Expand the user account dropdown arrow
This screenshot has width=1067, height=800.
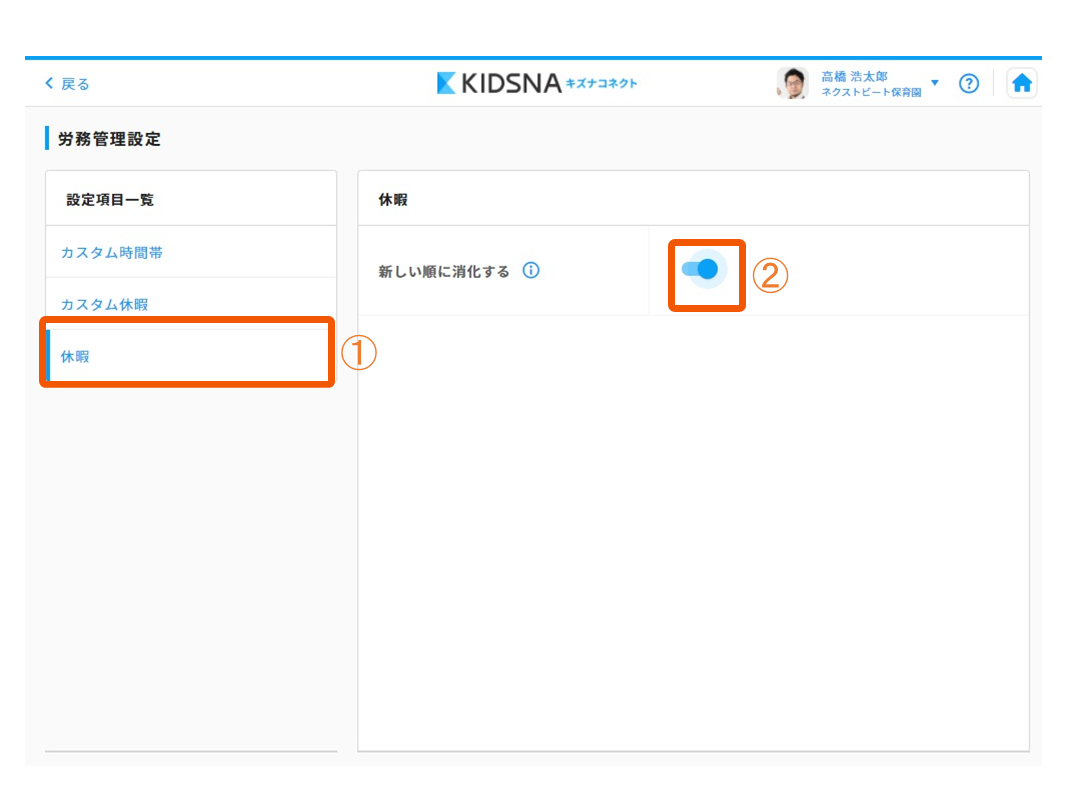click(x=935, y=83)
